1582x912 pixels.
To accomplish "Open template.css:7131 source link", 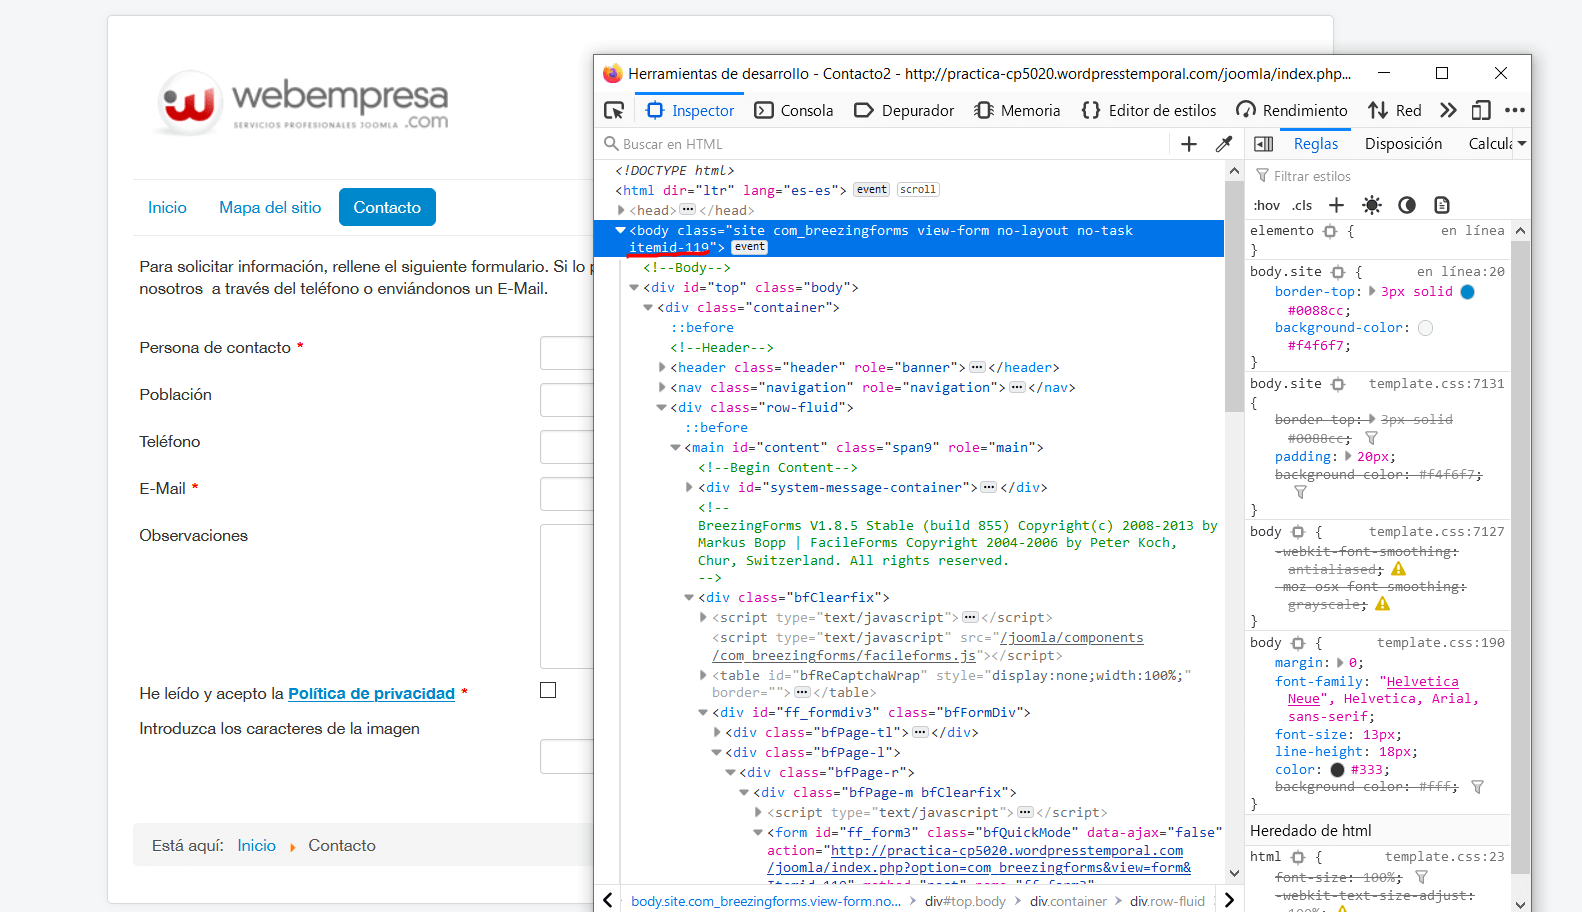I will [x=1436, y=384].
